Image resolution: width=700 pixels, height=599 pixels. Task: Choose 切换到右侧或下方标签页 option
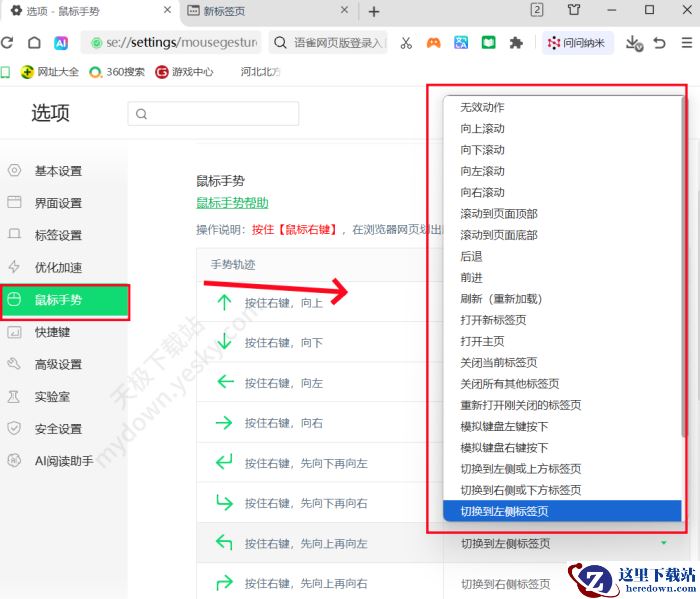[x=562, y=490]
